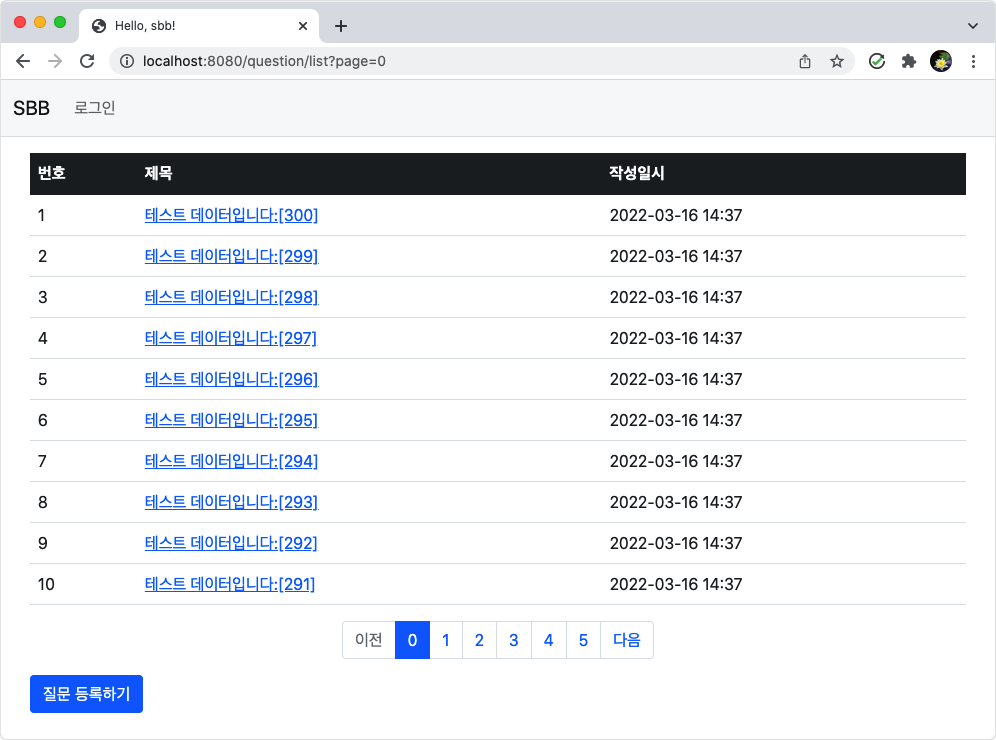Click the share icon in the toolbar
This screenshot has height=740, width=996.
pyautogui.click(x=805, y=61)
